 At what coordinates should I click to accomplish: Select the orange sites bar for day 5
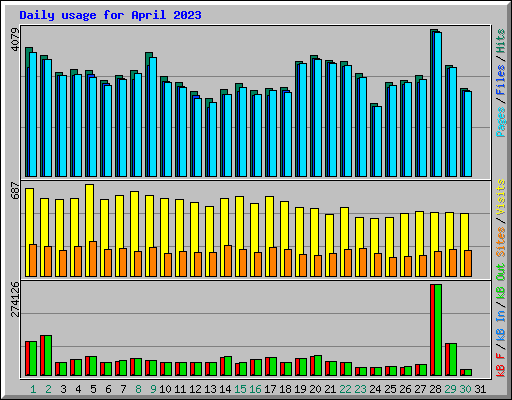click(x=93, y=259)
